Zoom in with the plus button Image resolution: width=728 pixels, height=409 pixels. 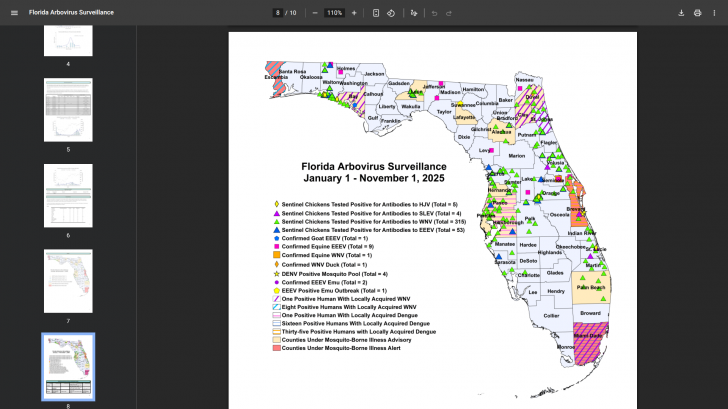[x=353, y=13]
